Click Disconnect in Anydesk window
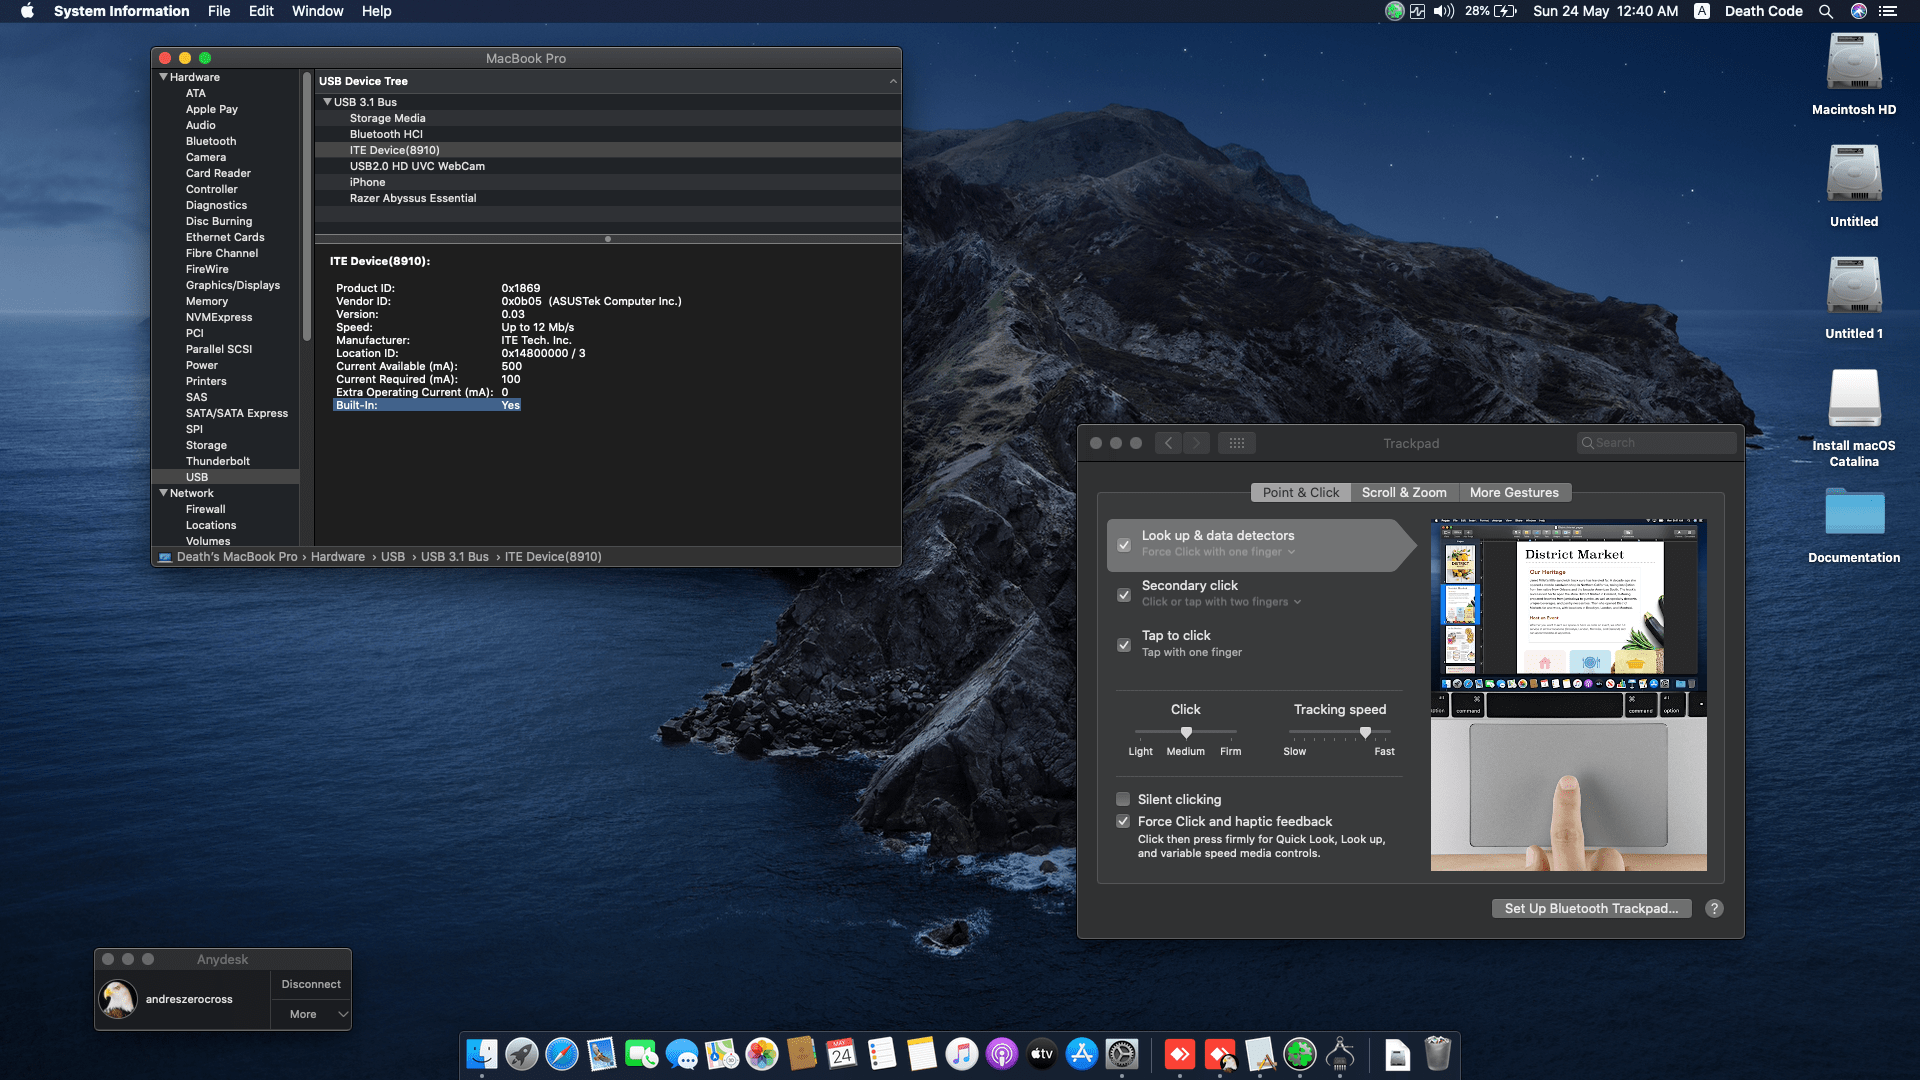 tap(311, 984)
